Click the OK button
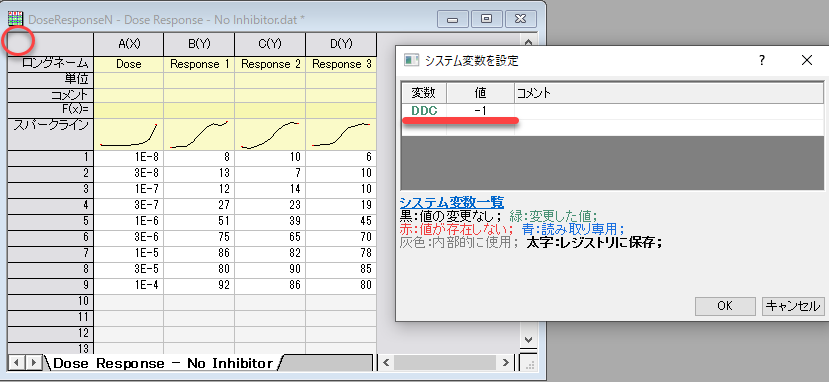The image size is (829, 382). 725,306
